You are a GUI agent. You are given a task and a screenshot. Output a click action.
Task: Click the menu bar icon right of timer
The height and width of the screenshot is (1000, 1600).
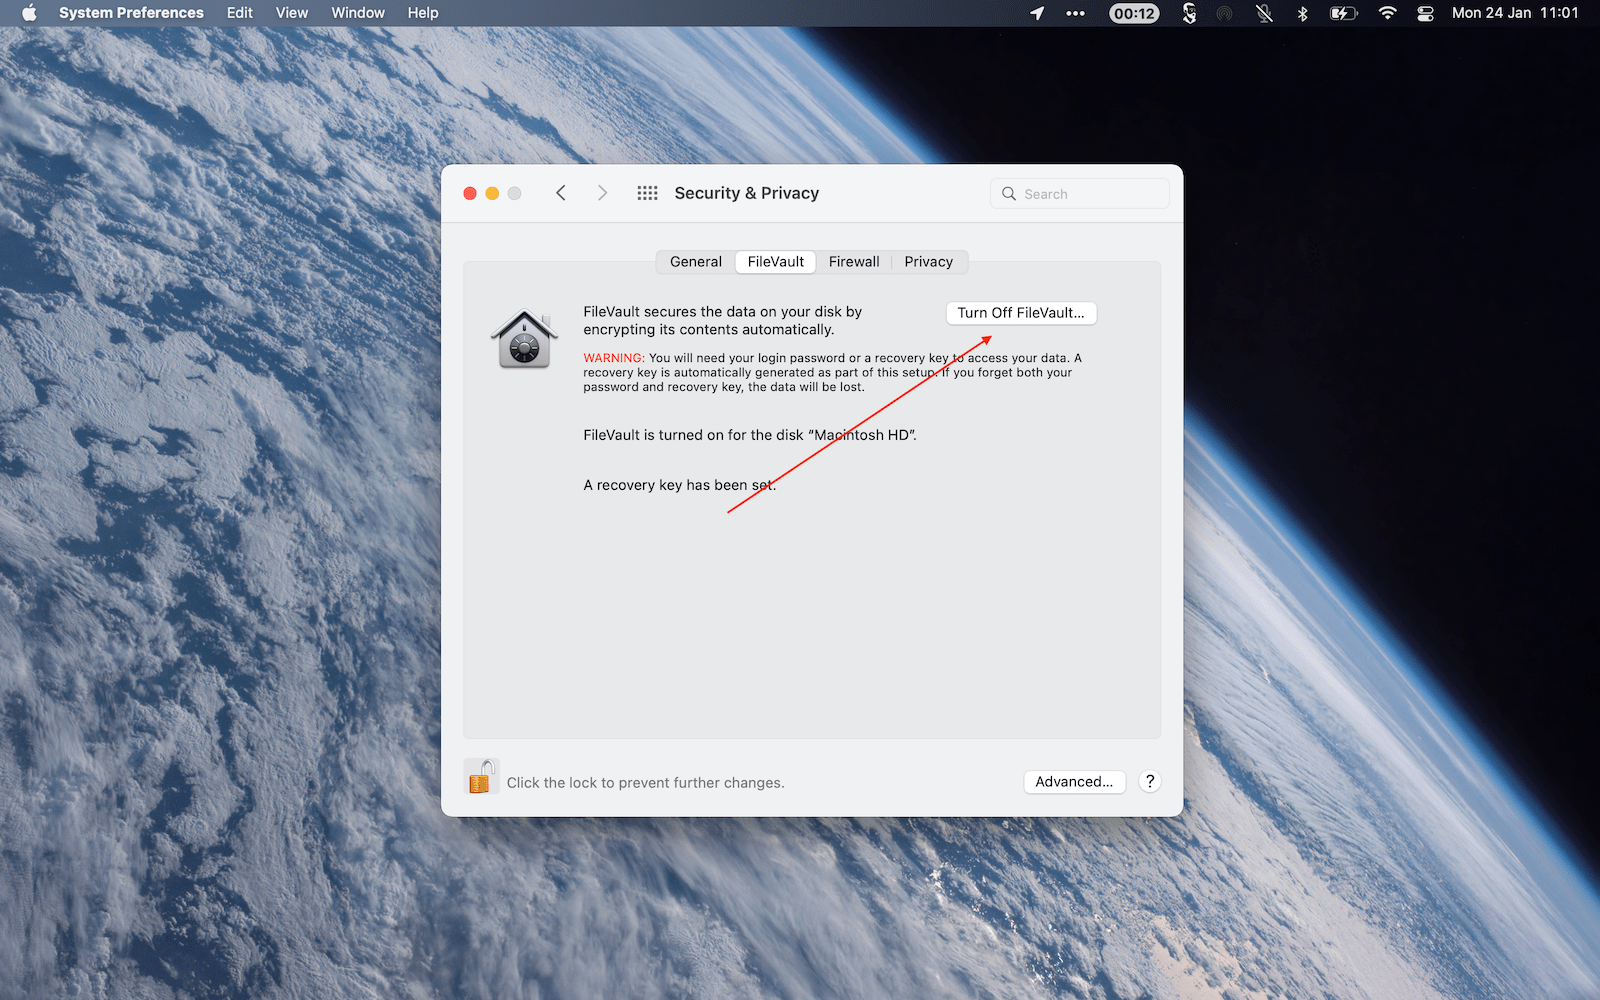tap(1189, 13)
